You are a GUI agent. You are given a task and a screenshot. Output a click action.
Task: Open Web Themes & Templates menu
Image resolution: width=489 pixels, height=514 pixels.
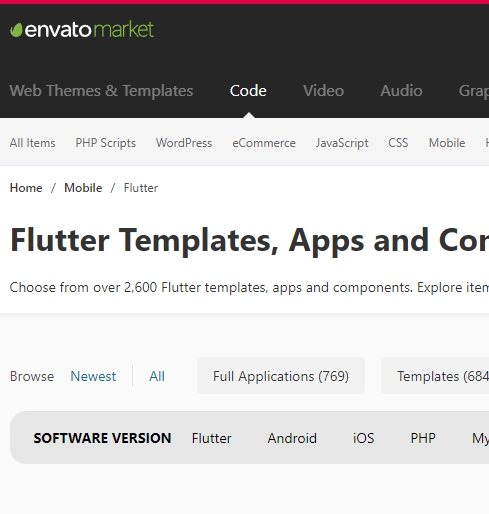click(x=101, y=91)
